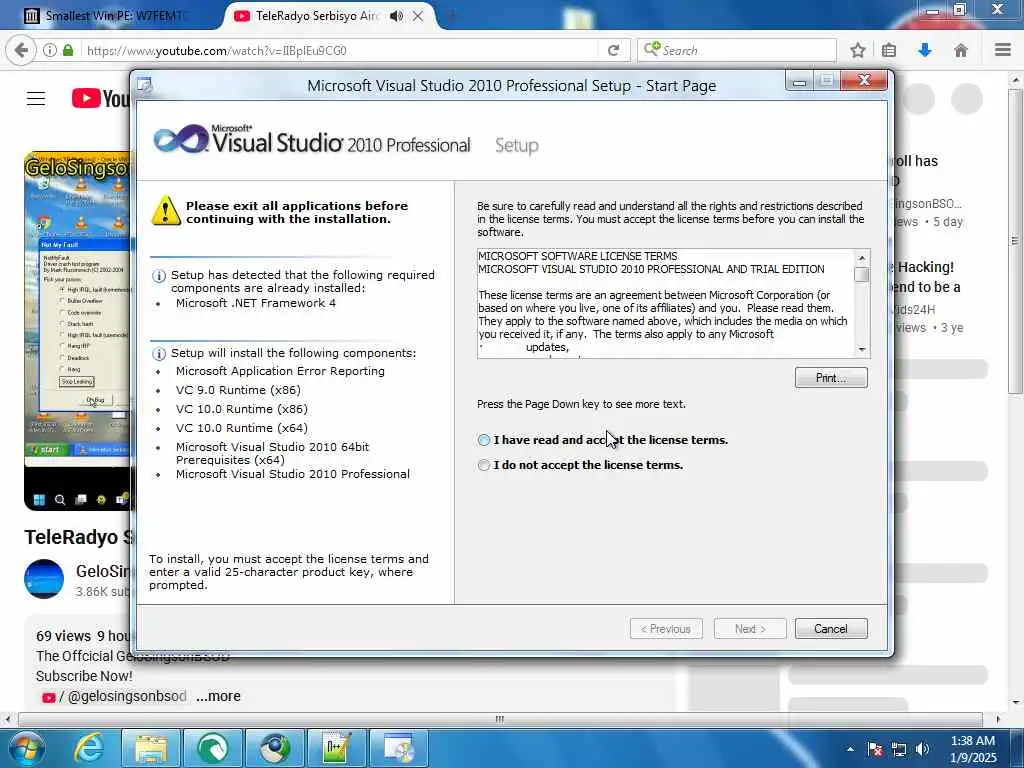Open volume control tray icon

[922, 749]
